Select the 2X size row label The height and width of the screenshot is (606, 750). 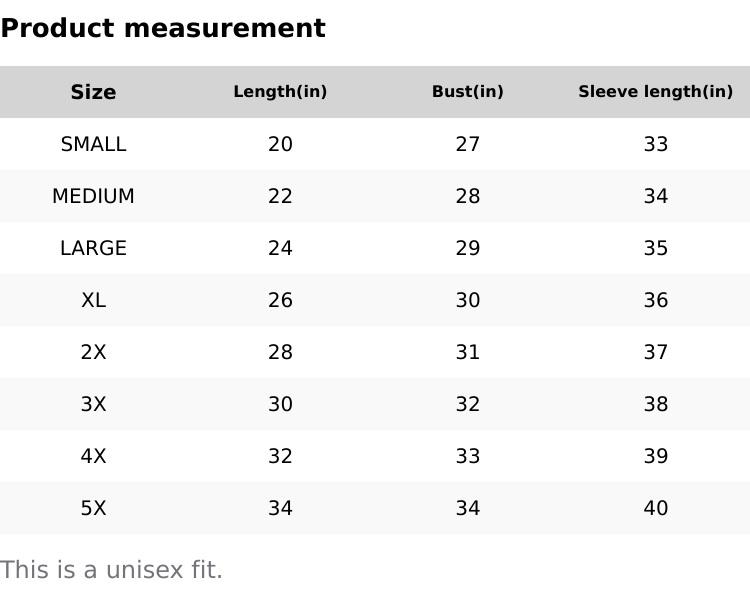(93, 352)
